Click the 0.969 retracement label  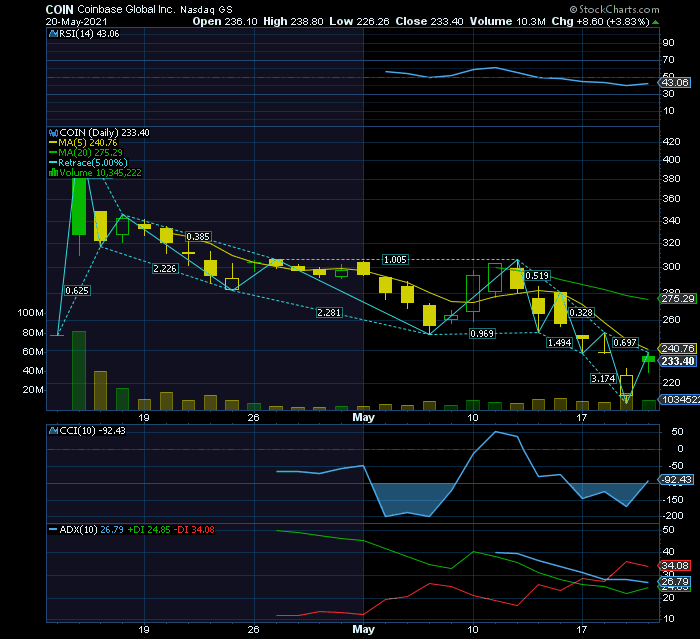click(482, 334)
